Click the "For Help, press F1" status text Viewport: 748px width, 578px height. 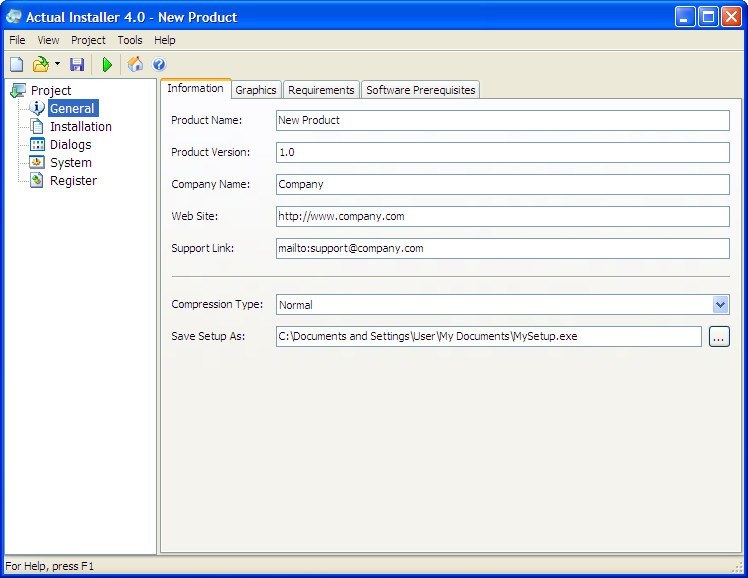click(50, 566)
